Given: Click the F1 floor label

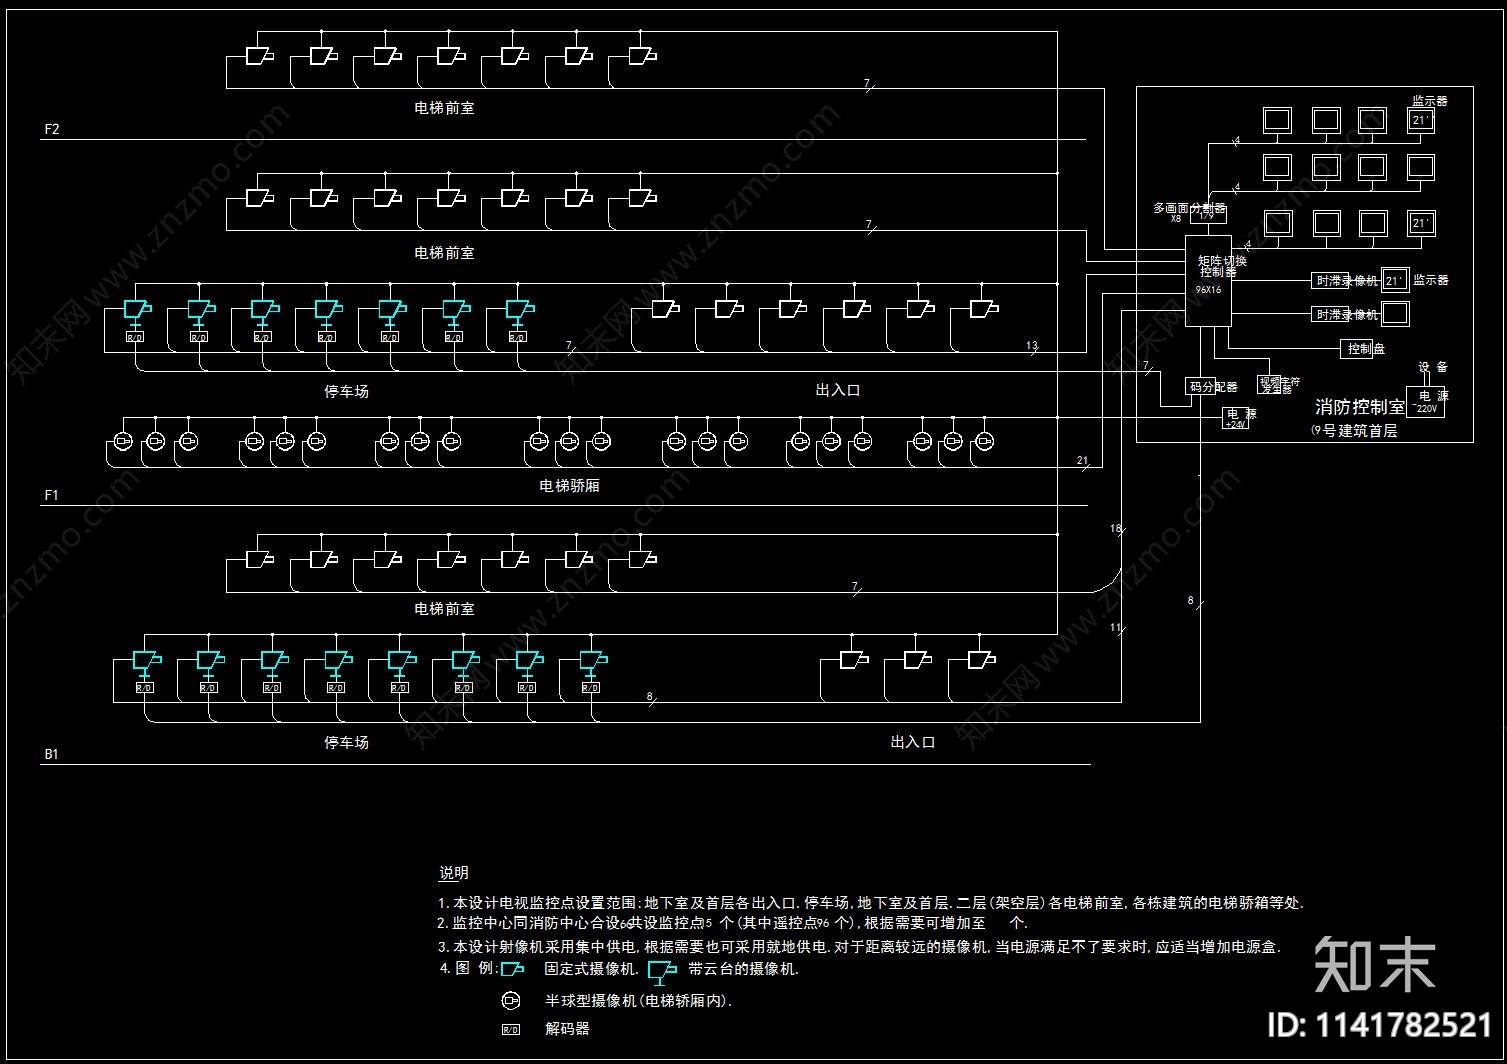Looking at the screenshot, I should 52,495.
